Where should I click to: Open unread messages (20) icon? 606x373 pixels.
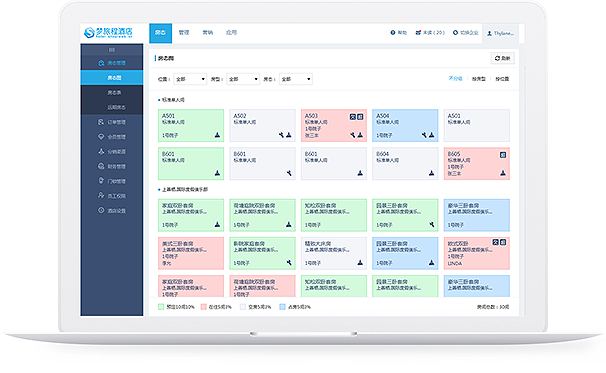click(418, 33)
